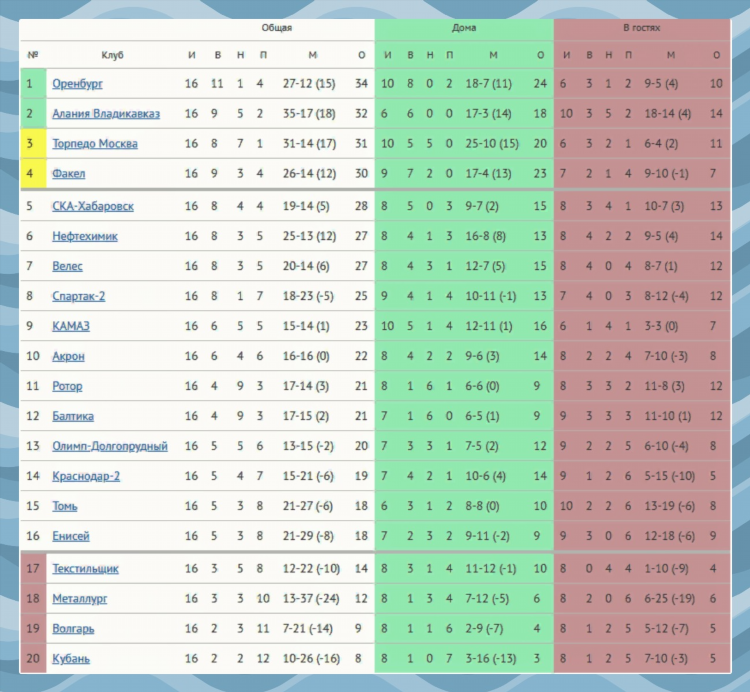The width and height of the screenshot is (750, 692).
Task: Select Кубань's home goals 3-16 (-13)
Action: coord(491,659)
